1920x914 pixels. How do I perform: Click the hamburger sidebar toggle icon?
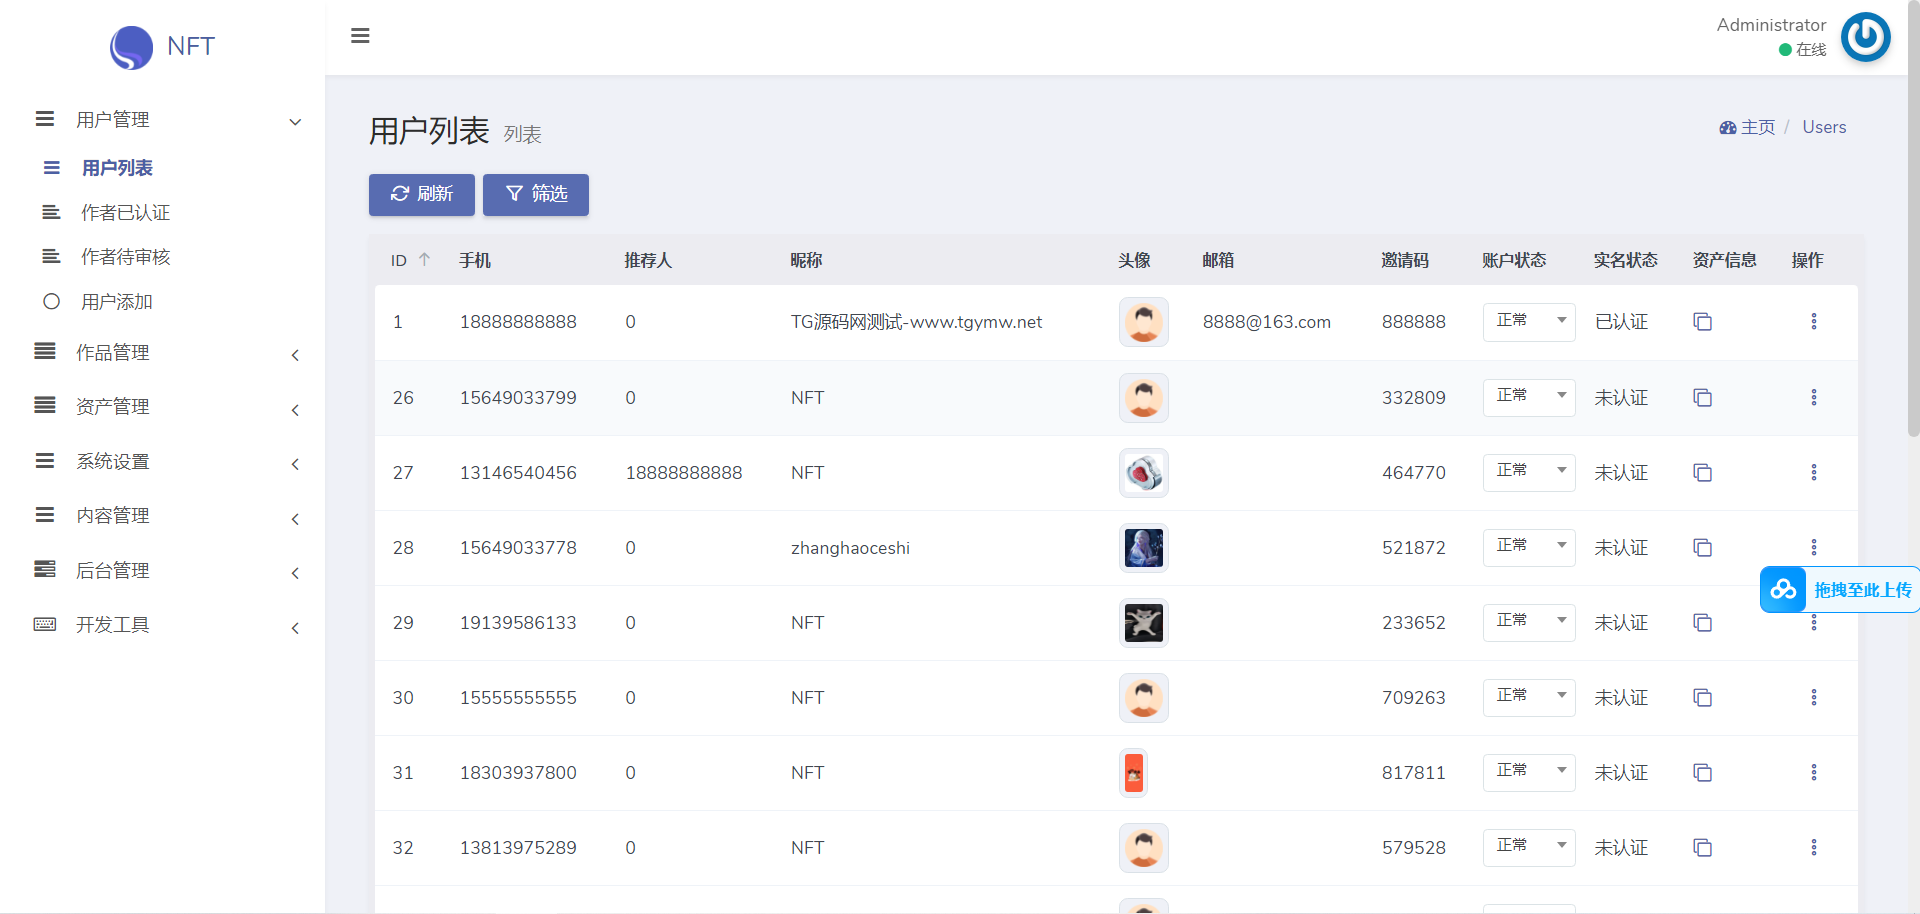360,36
